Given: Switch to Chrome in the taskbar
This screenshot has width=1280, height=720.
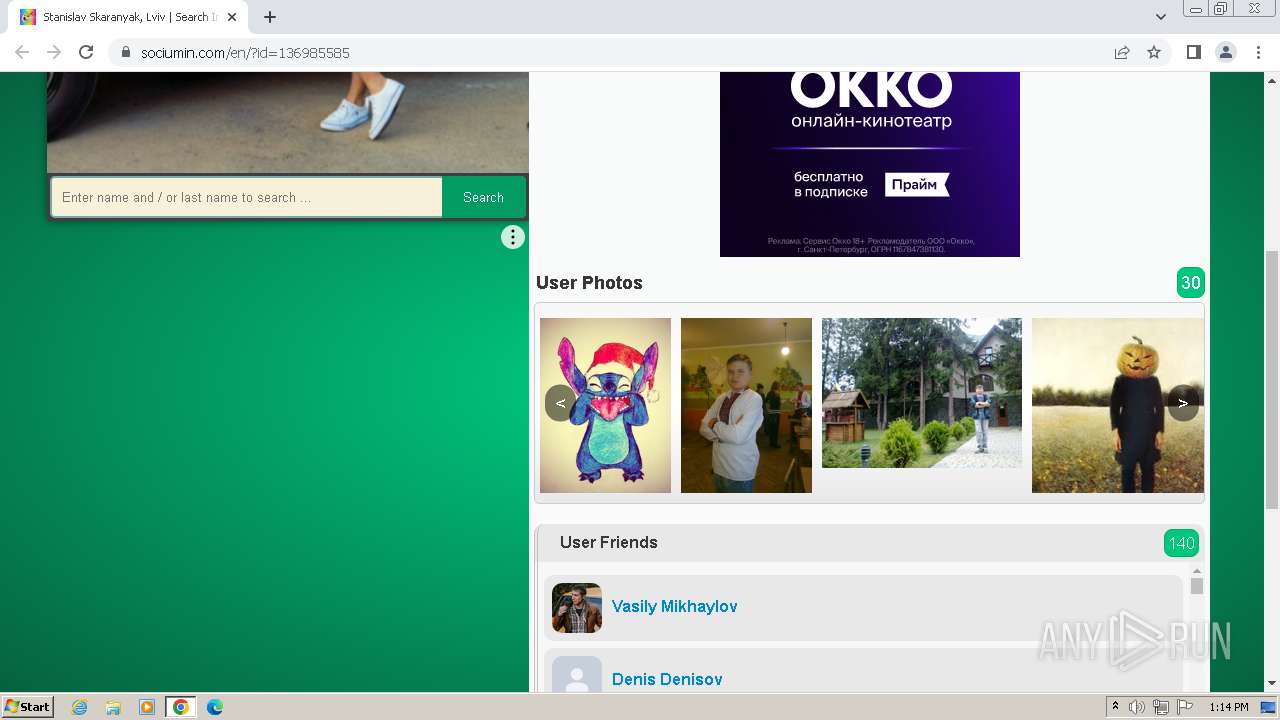Looking at the screenshot, I should (x=180, y=707).
